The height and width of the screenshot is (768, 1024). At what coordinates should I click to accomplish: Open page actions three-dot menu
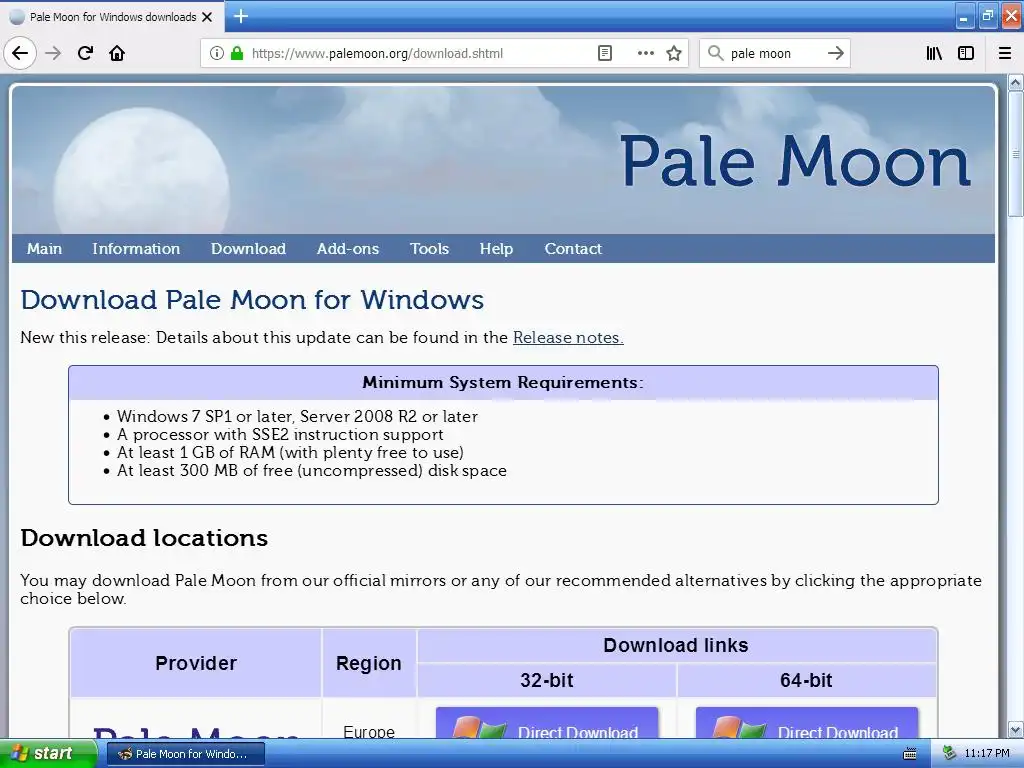(x=645, y=53)
